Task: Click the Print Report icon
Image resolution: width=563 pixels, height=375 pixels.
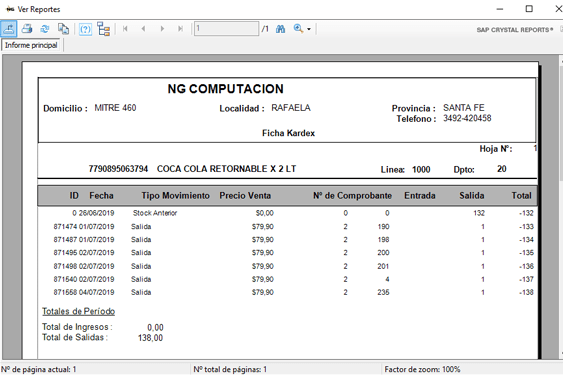Action: (x=27, y=29)
